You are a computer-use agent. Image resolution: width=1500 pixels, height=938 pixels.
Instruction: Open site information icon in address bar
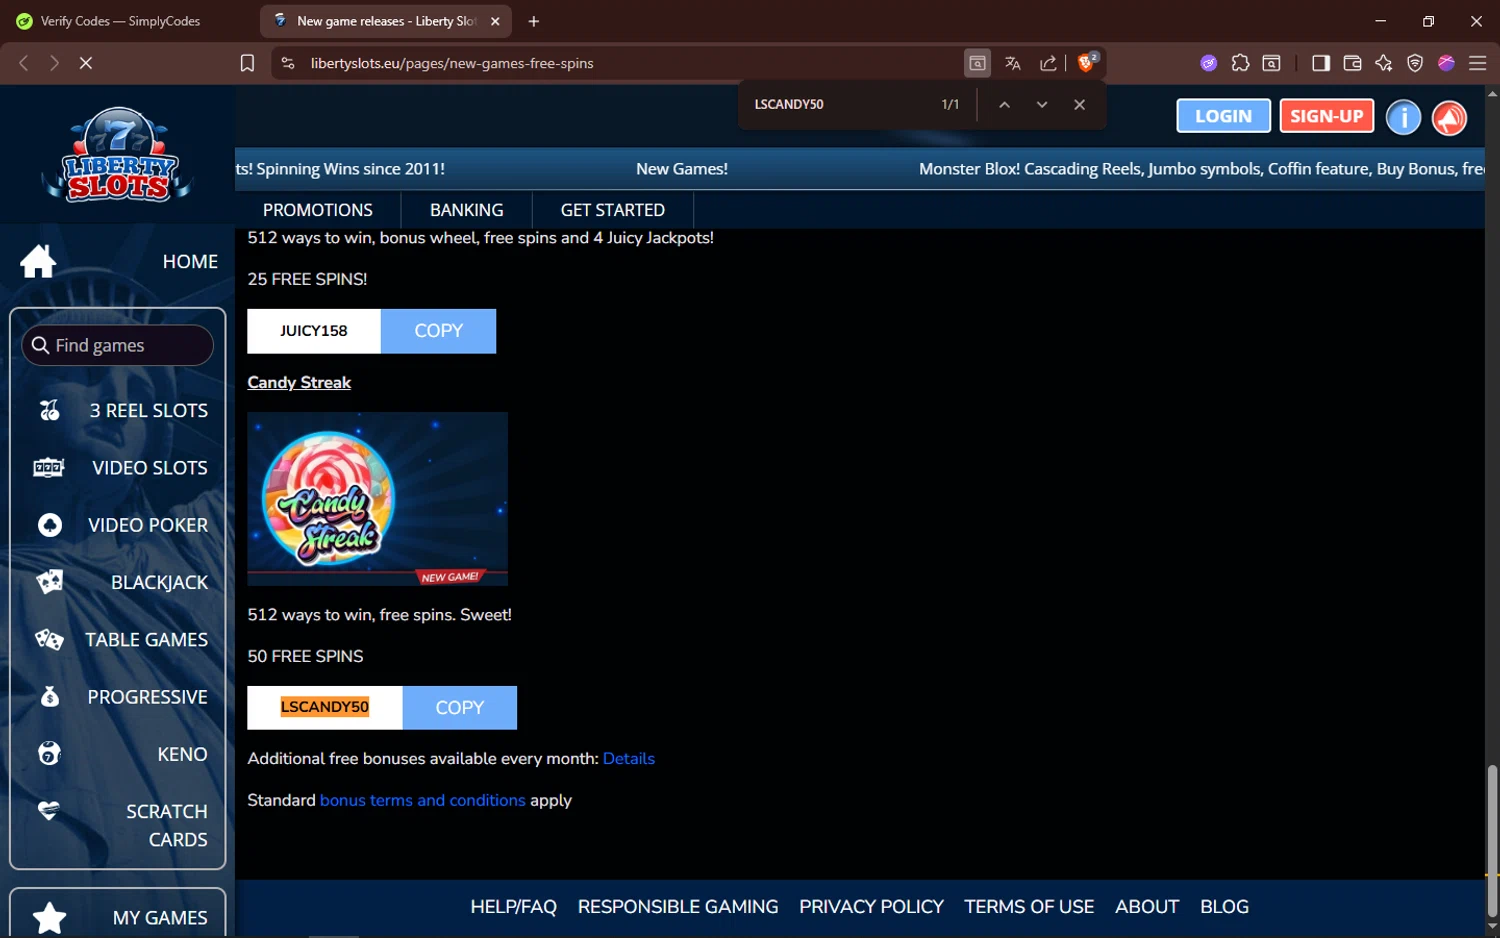coord(288,63)
